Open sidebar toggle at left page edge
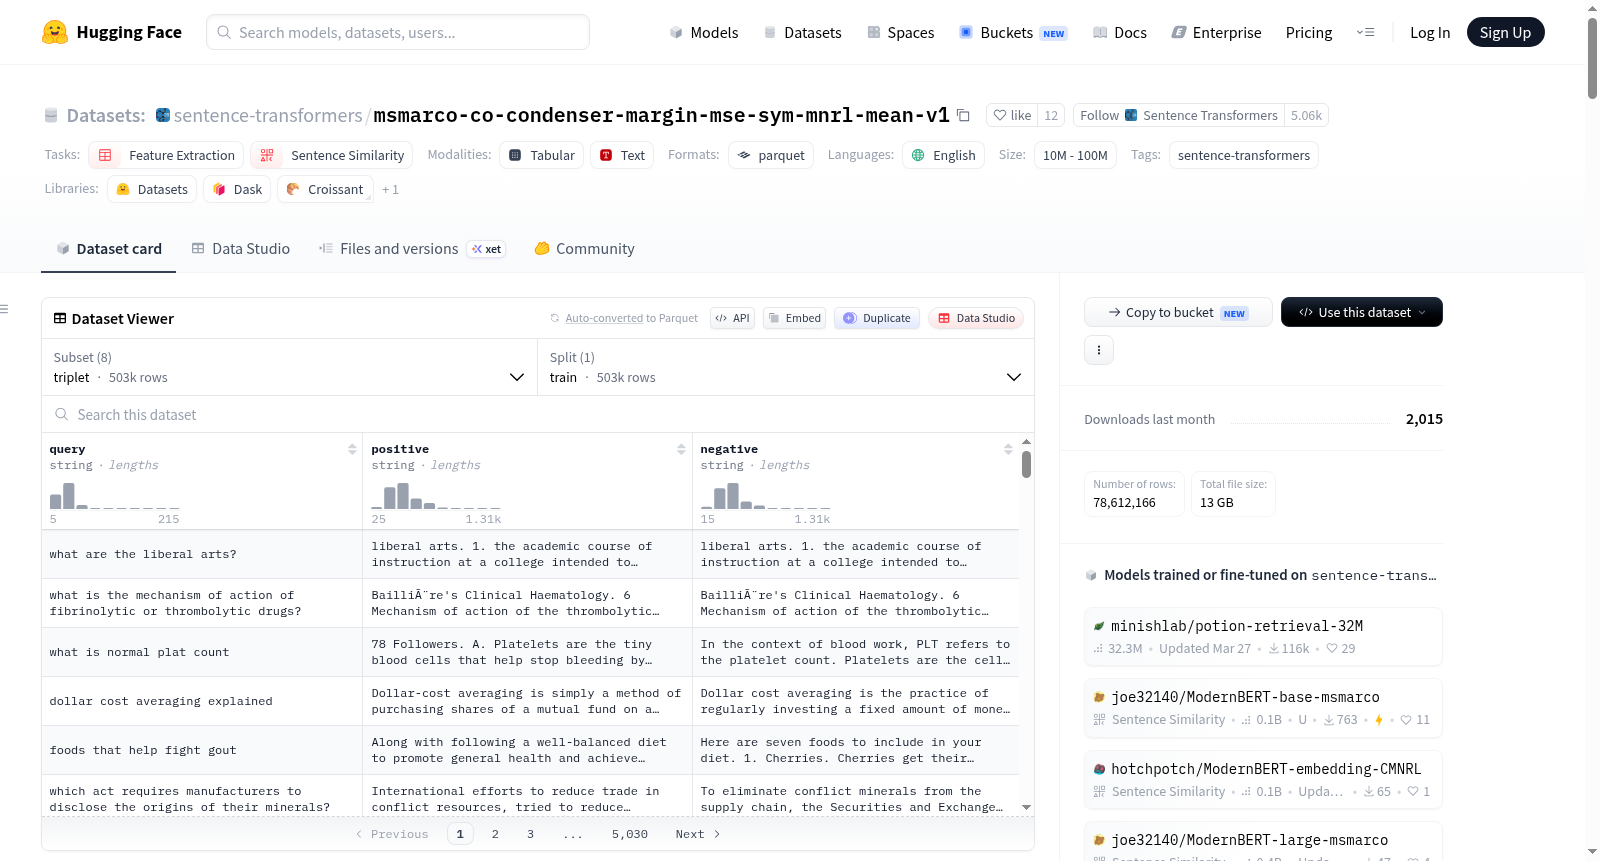This screenshot has width=1600, height=861. tap(5, 309)
